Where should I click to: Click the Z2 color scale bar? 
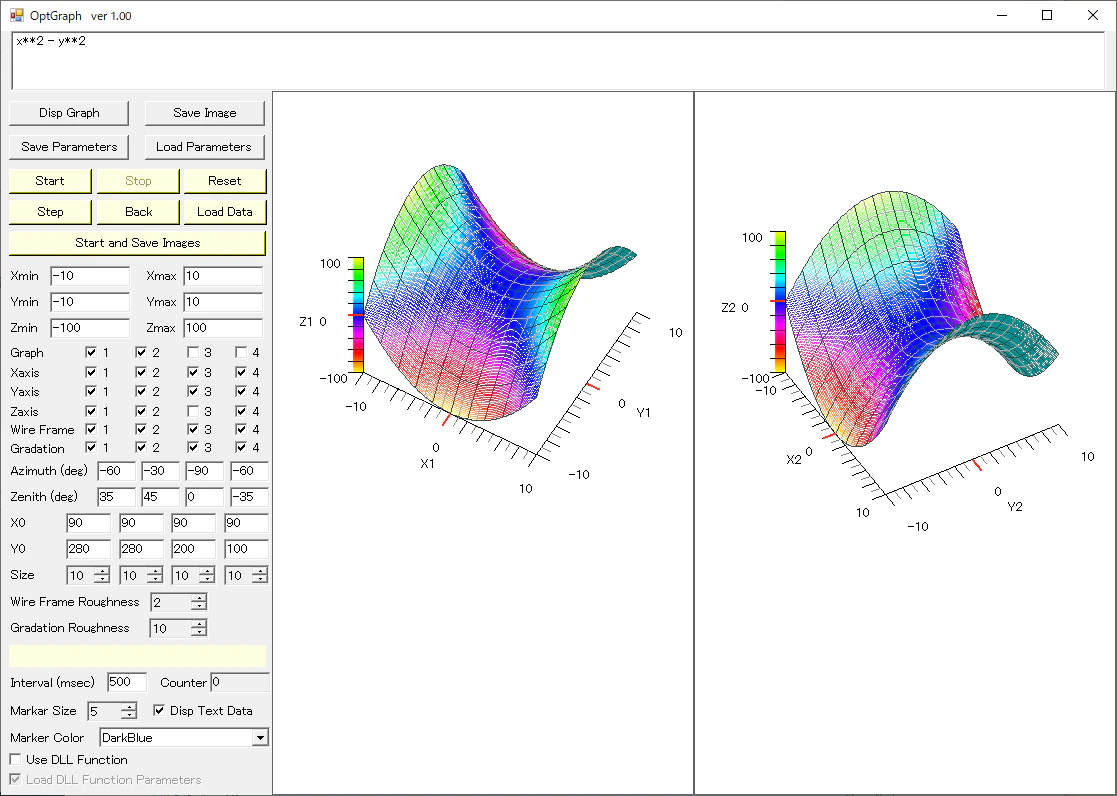pyautogui.click(x=779, y=301)
